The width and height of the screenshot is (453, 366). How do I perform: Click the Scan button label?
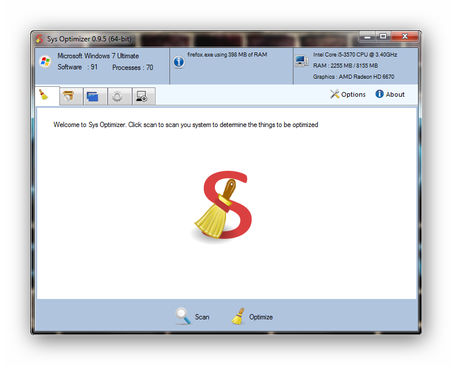(202, 317)
